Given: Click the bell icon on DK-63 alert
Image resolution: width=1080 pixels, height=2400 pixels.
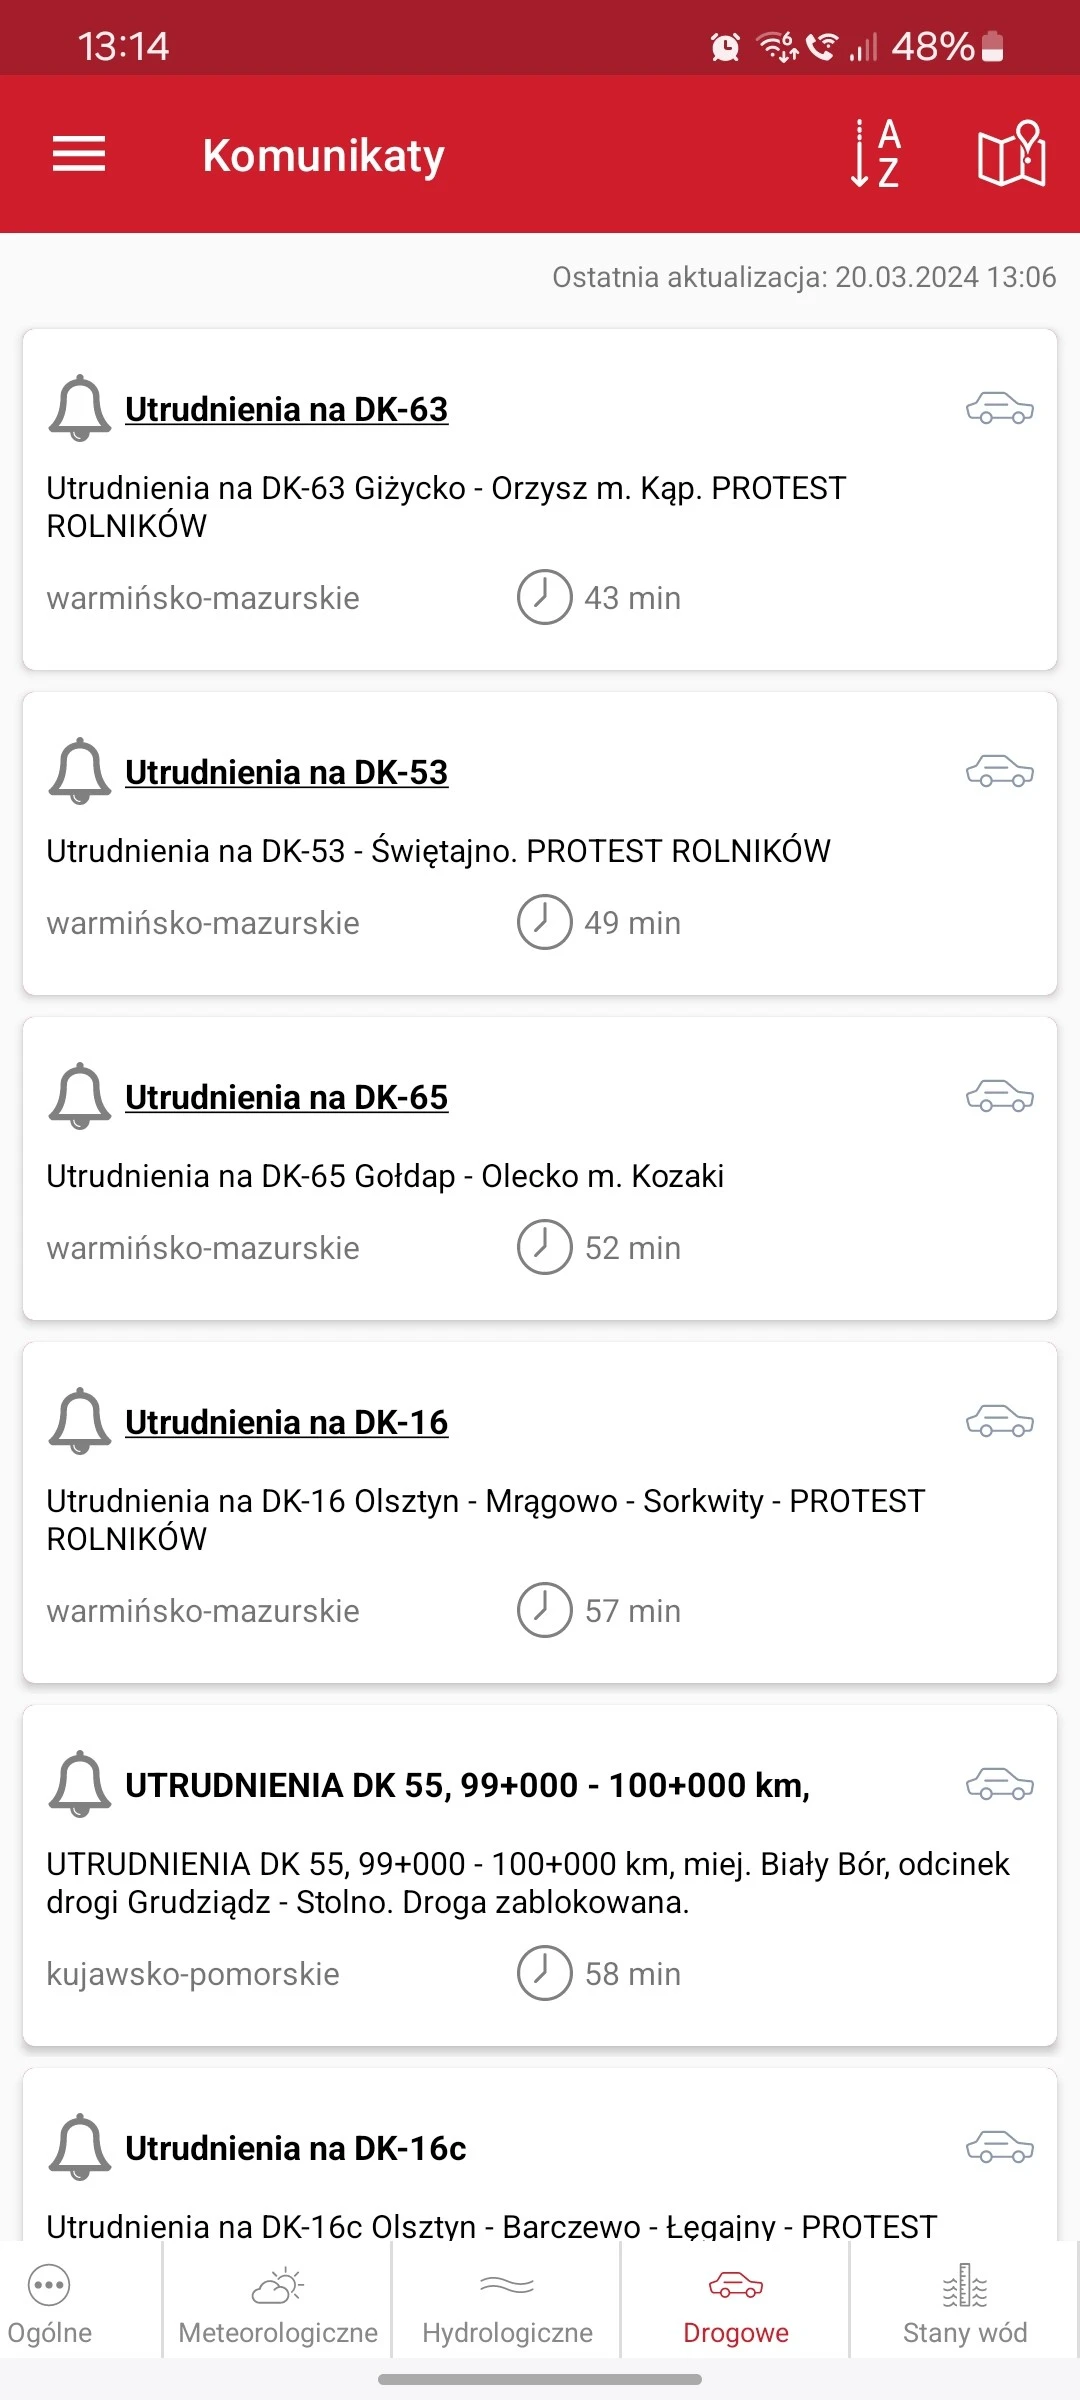Looking at the screenshot, I should tap(80, 408).
